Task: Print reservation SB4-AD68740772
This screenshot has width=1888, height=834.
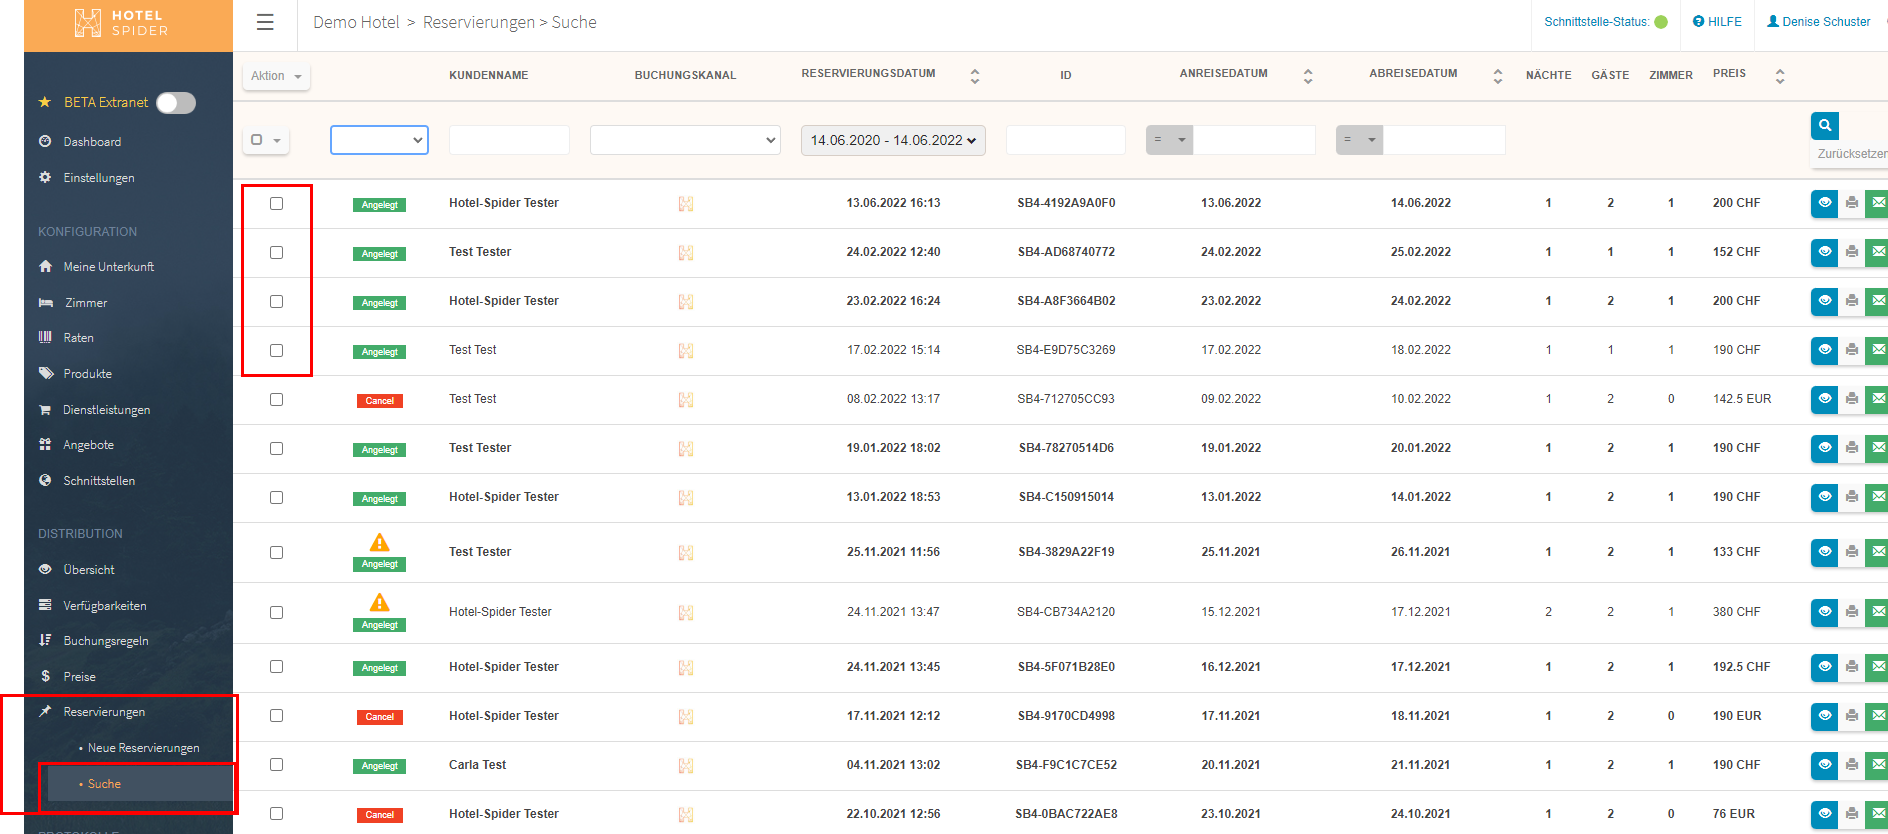Action: point(1851,252)
